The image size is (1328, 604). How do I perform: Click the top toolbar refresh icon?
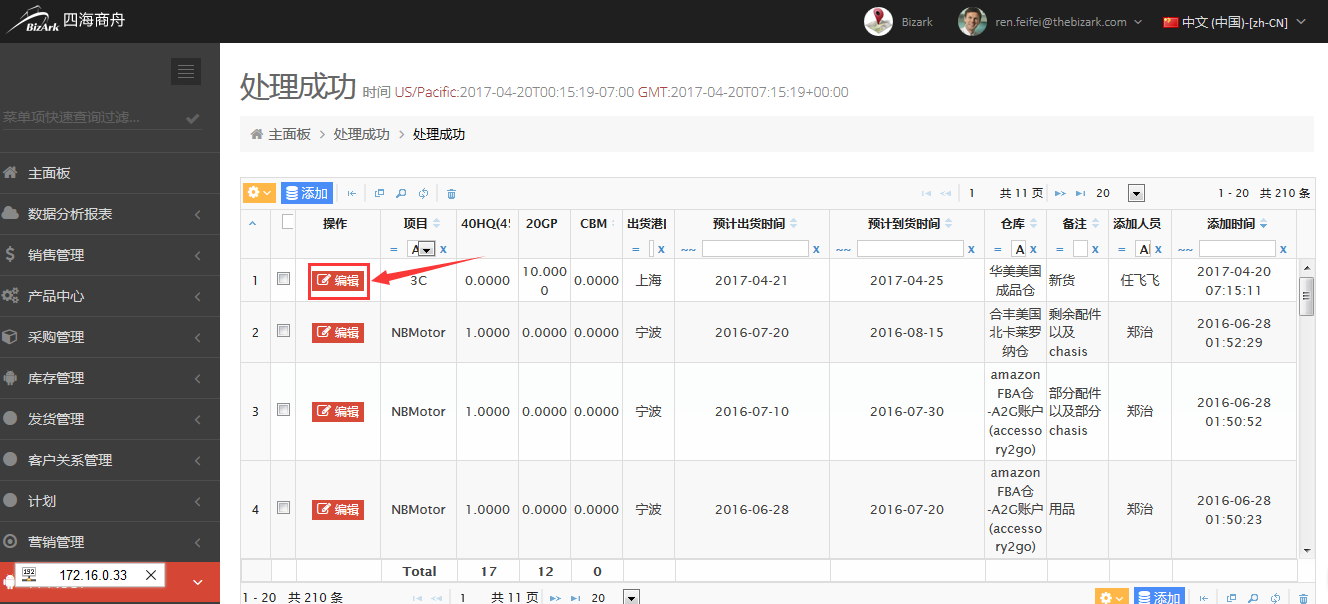(424, 193)
